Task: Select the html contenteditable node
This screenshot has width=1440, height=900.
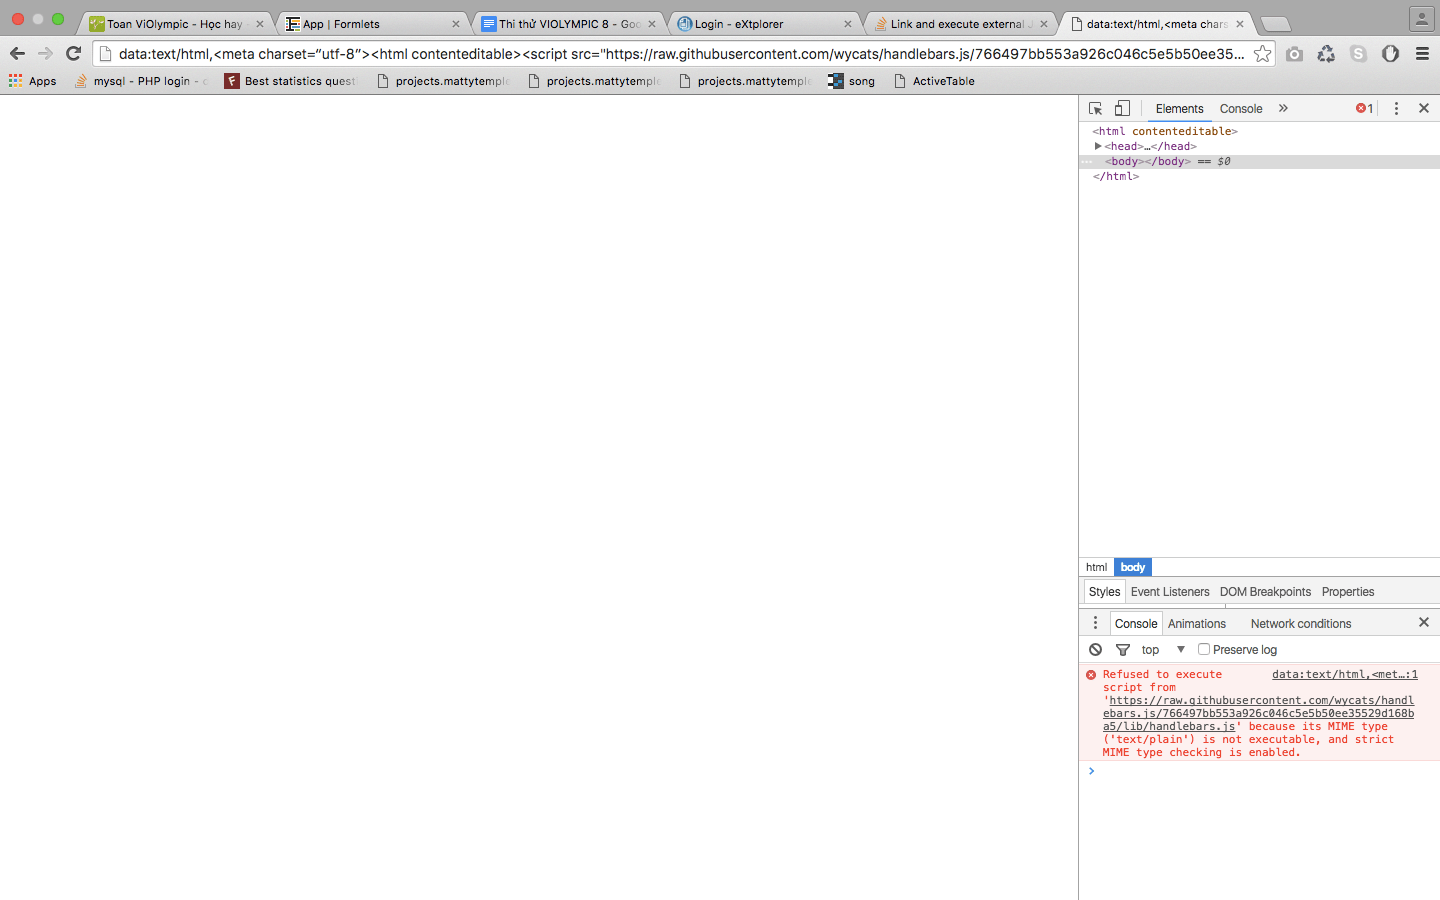Action: [x=1165, y=131]
